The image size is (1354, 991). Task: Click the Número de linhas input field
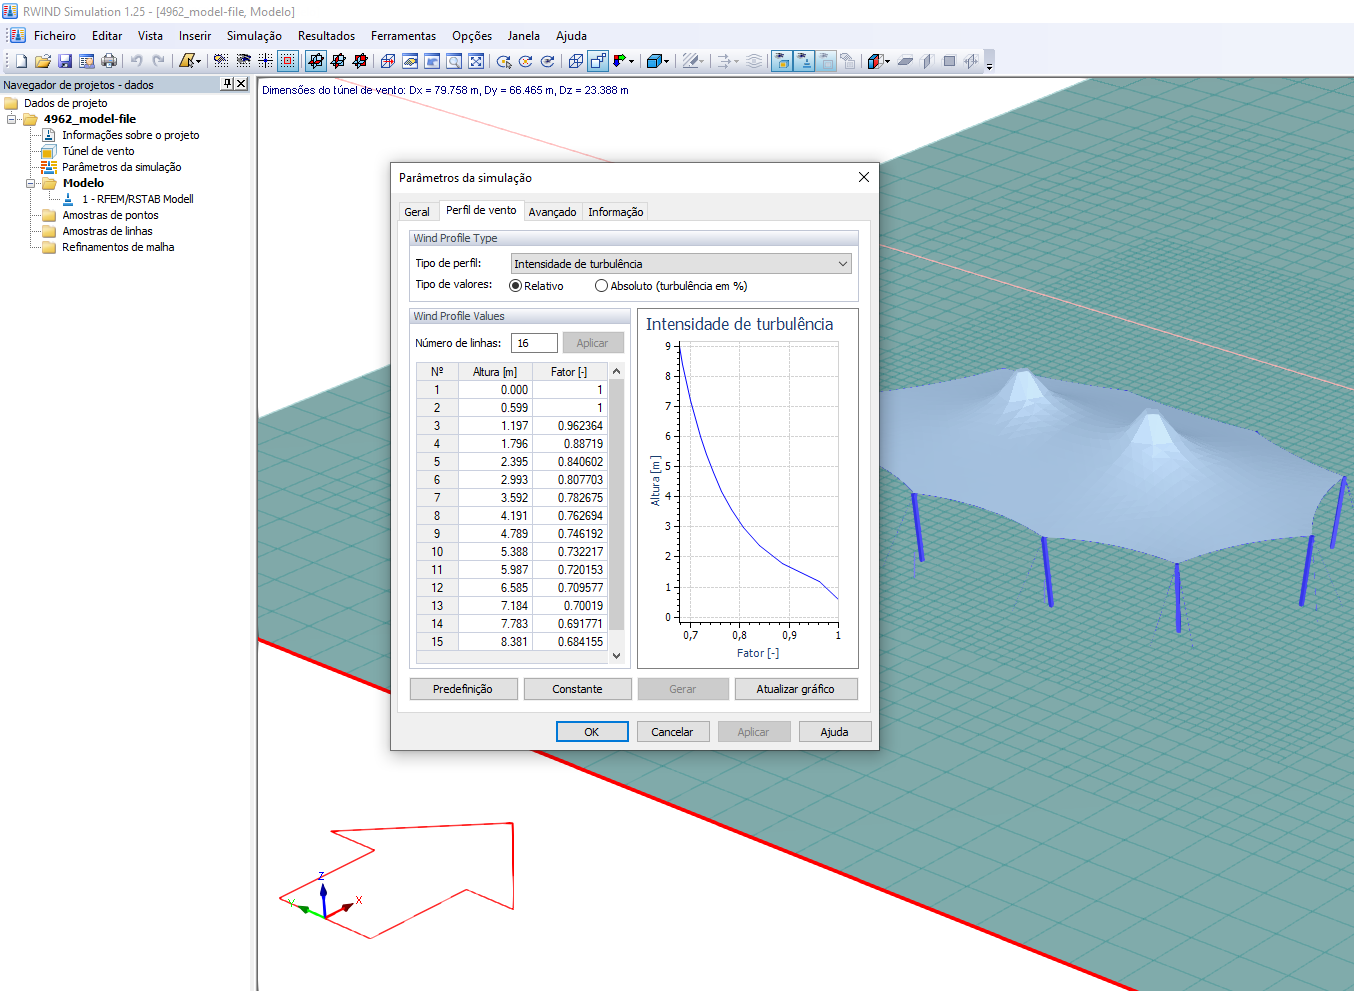(x=534, y=343)
